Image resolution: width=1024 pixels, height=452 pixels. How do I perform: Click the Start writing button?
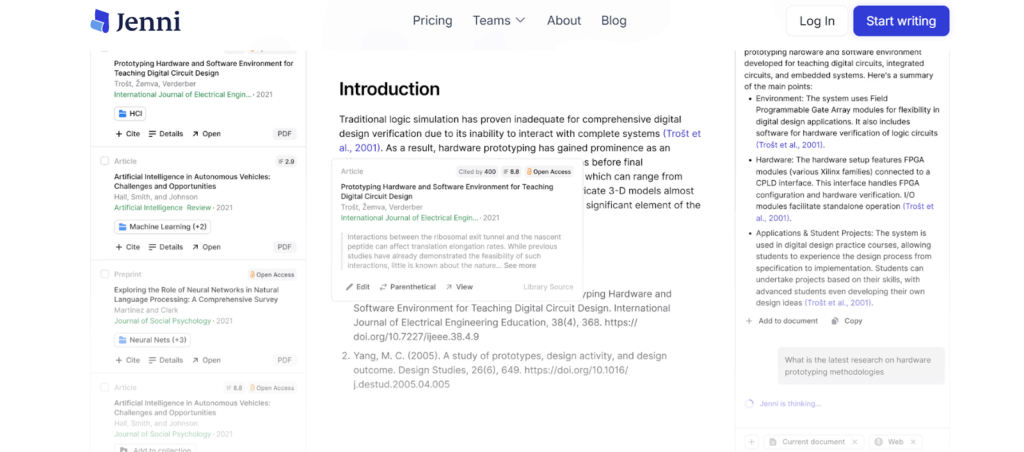pos(900,21)
